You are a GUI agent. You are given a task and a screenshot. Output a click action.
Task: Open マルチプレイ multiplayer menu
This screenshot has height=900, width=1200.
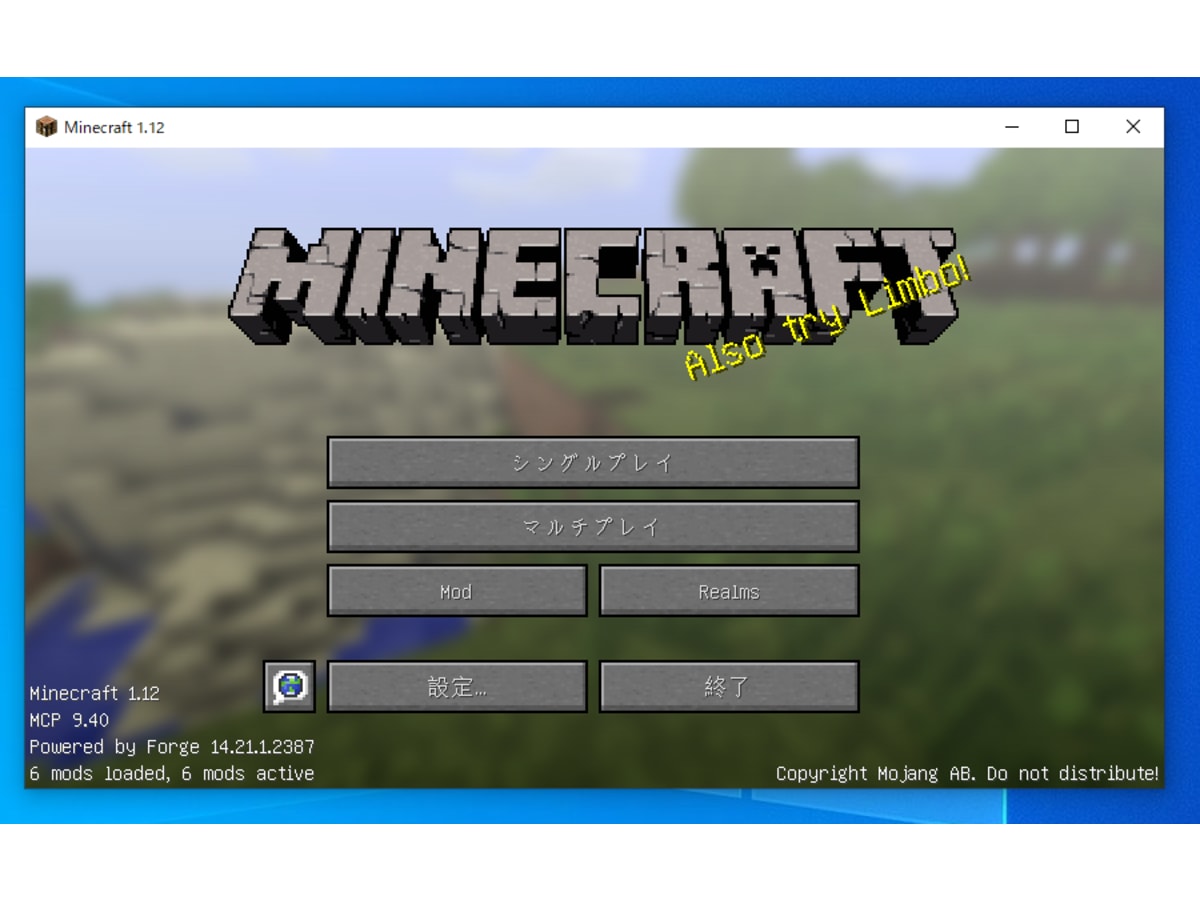click(x=593, y=527)
